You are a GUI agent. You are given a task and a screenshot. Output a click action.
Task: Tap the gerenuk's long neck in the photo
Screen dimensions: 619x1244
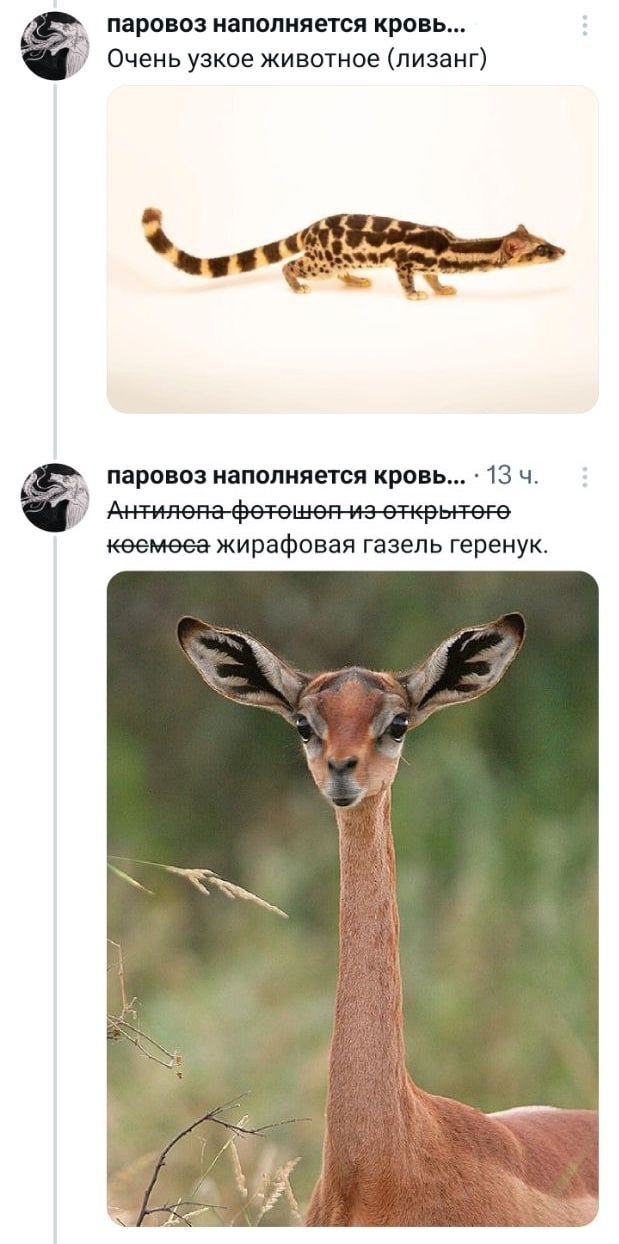pyautogui.click(x=372, y=950)
